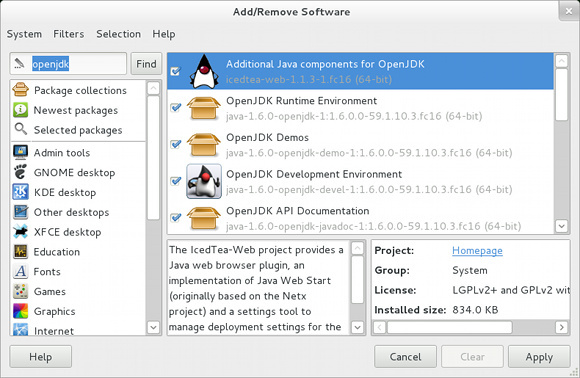
Task: Click the package list scroll-down arrow
Action: 562,226
